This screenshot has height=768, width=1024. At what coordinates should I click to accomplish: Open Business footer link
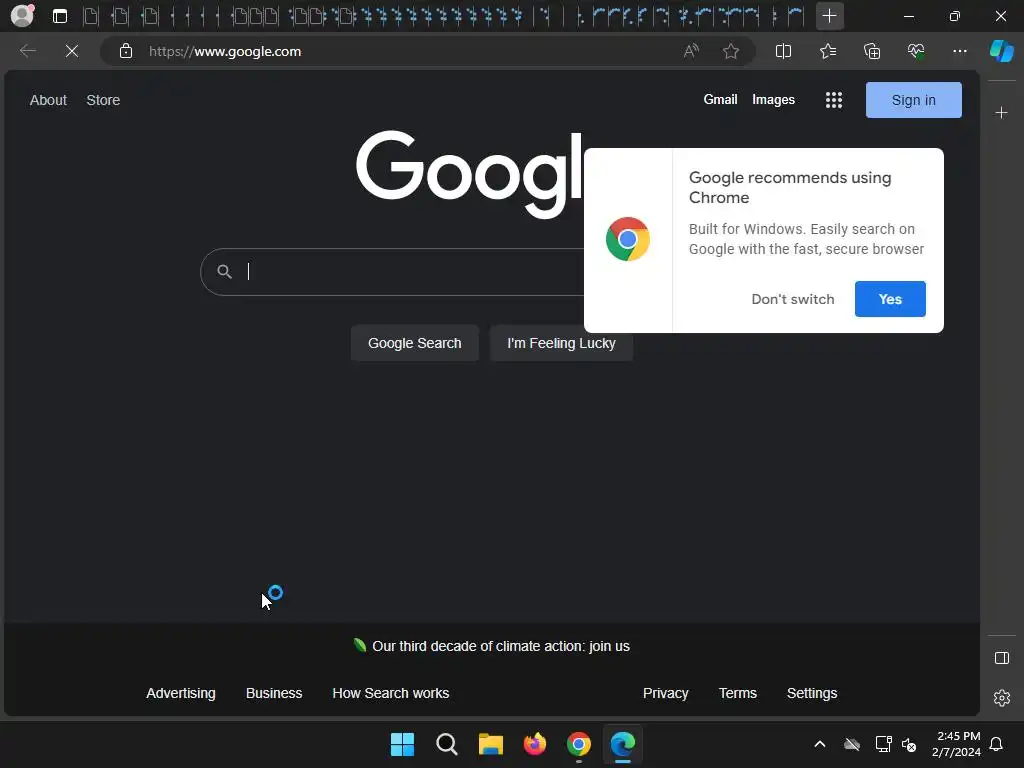coord(274,693)
